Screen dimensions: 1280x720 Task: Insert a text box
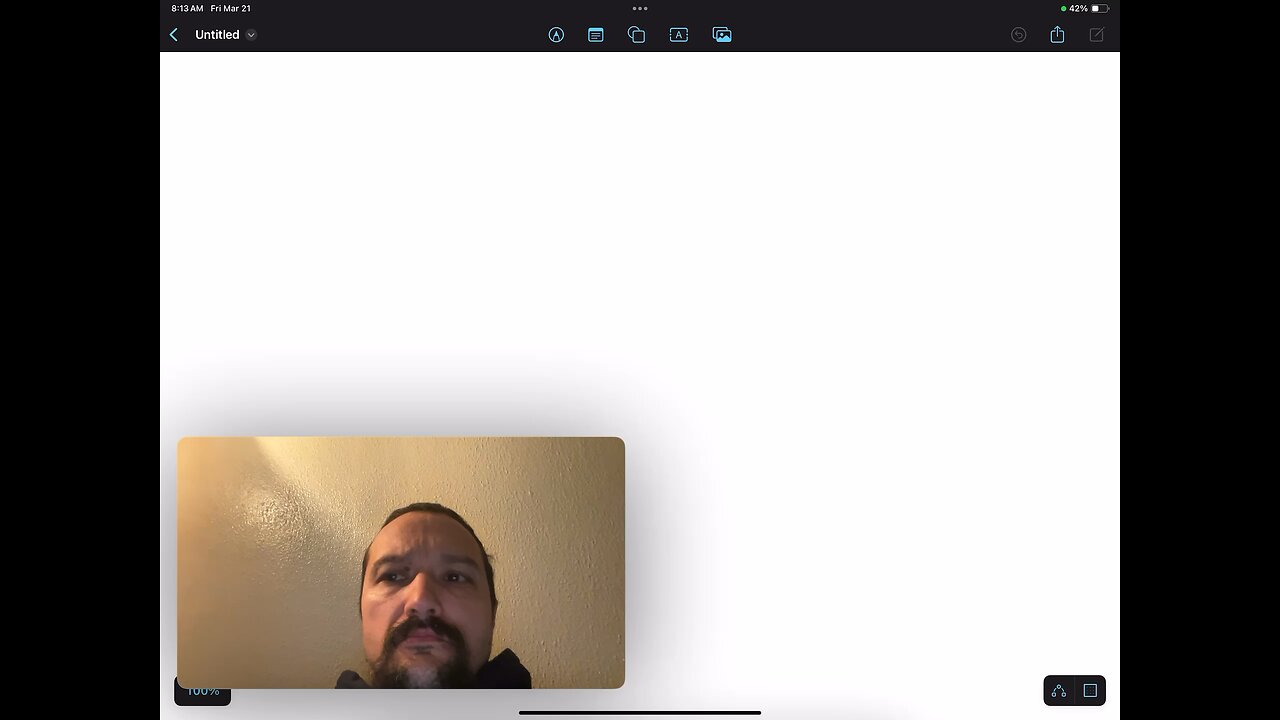[x=679, y=35]
